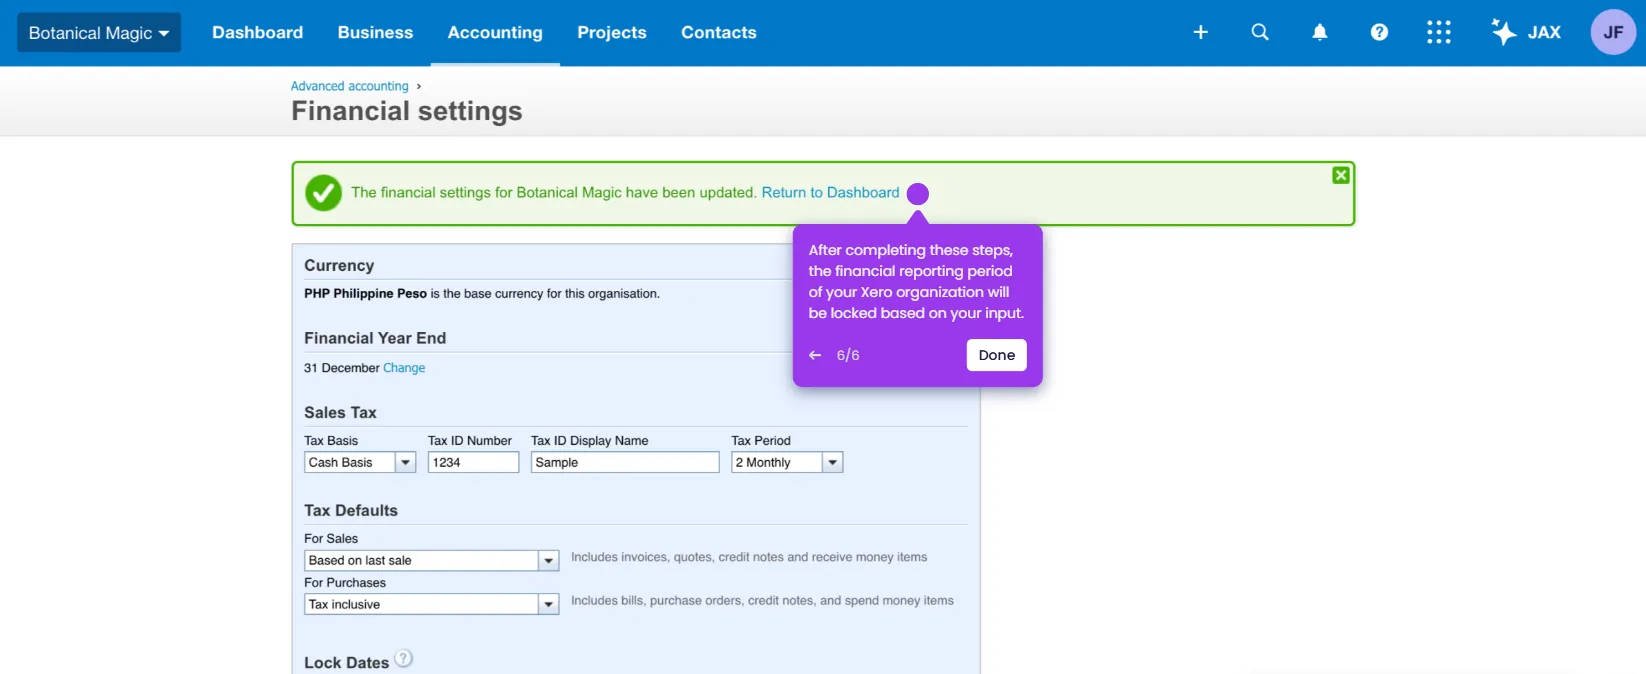Open the Accounting menu
The width and height of the screenshot is (1646, 674).
pyautogui.click(x=495, y=33)
